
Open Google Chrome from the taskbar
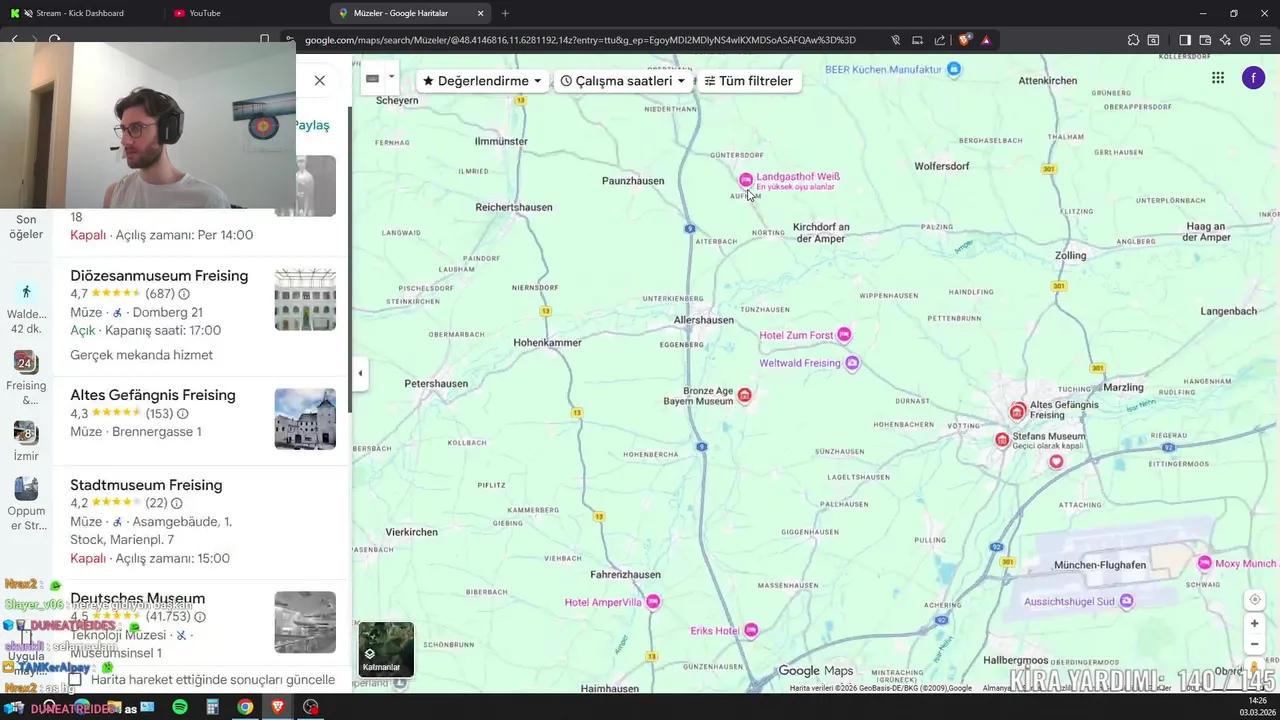coord(245,707)
